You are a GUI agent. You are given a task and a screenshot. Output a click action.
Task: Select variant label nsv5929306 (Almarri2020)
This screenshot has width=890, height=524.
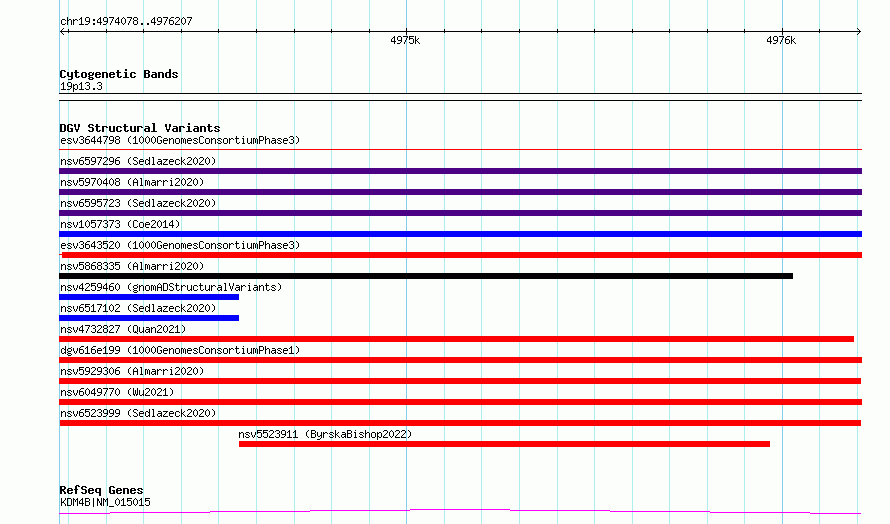[132, 371]
